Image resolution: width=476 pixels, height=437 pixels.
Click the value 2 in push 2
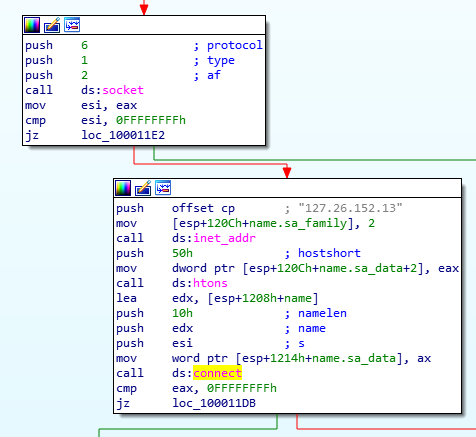pos(85,75)
